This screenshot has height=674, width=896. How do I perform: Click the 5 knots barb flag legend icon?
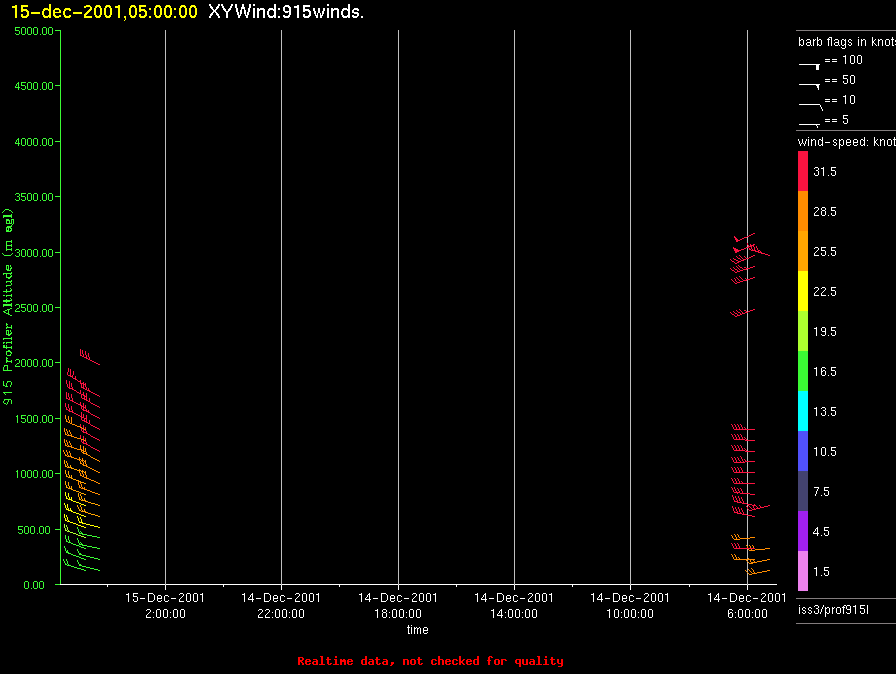[809, 124]
